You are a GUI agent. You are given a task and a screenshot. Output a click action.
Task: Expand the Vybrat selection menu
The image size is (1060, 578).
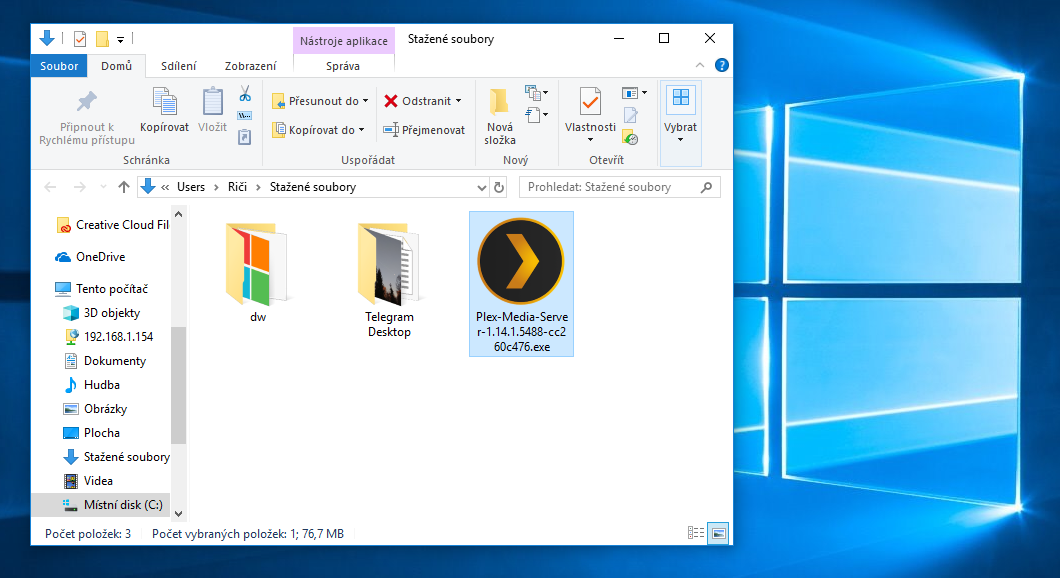coord(680,123)
